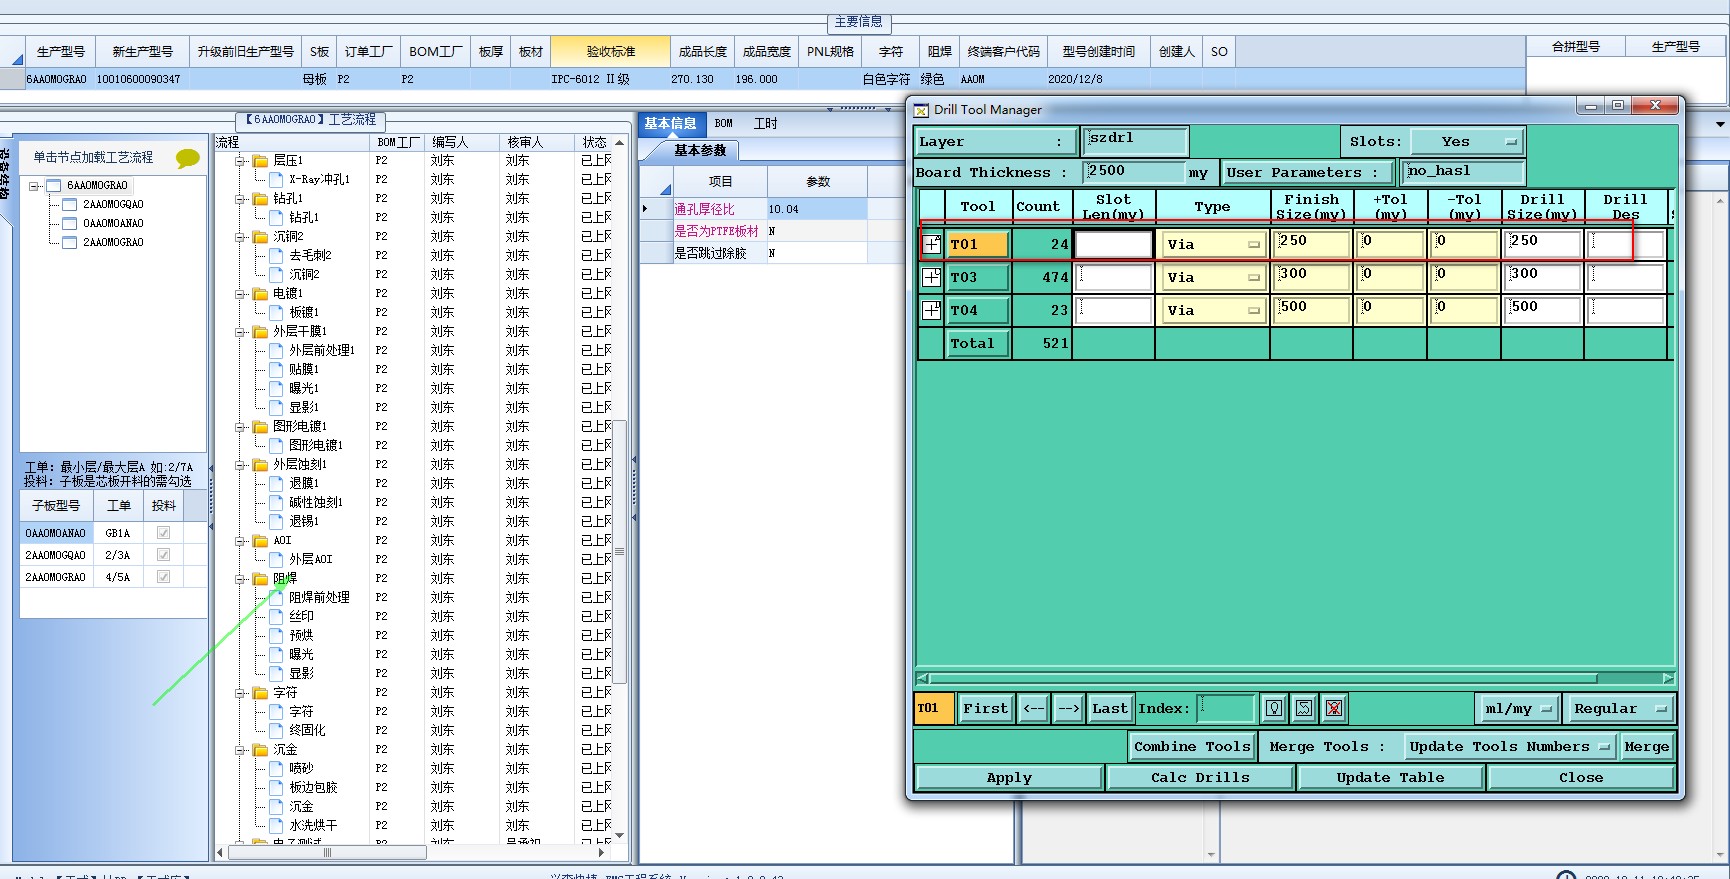
Task: Click the document icon of 丝印
Action: point(277,617)
